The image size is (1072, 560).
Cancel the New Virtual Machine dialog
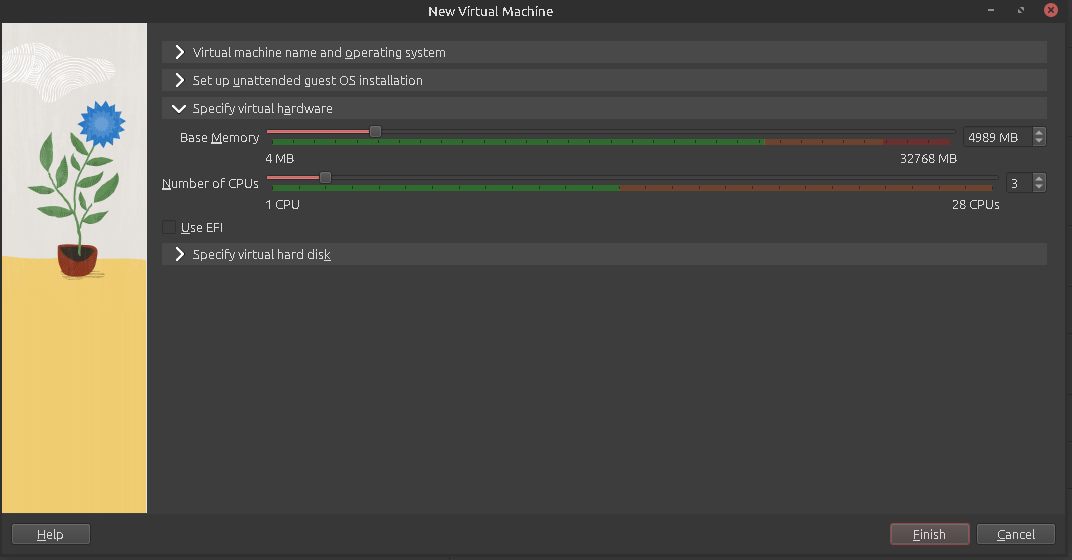click(x=1016, y=535)
